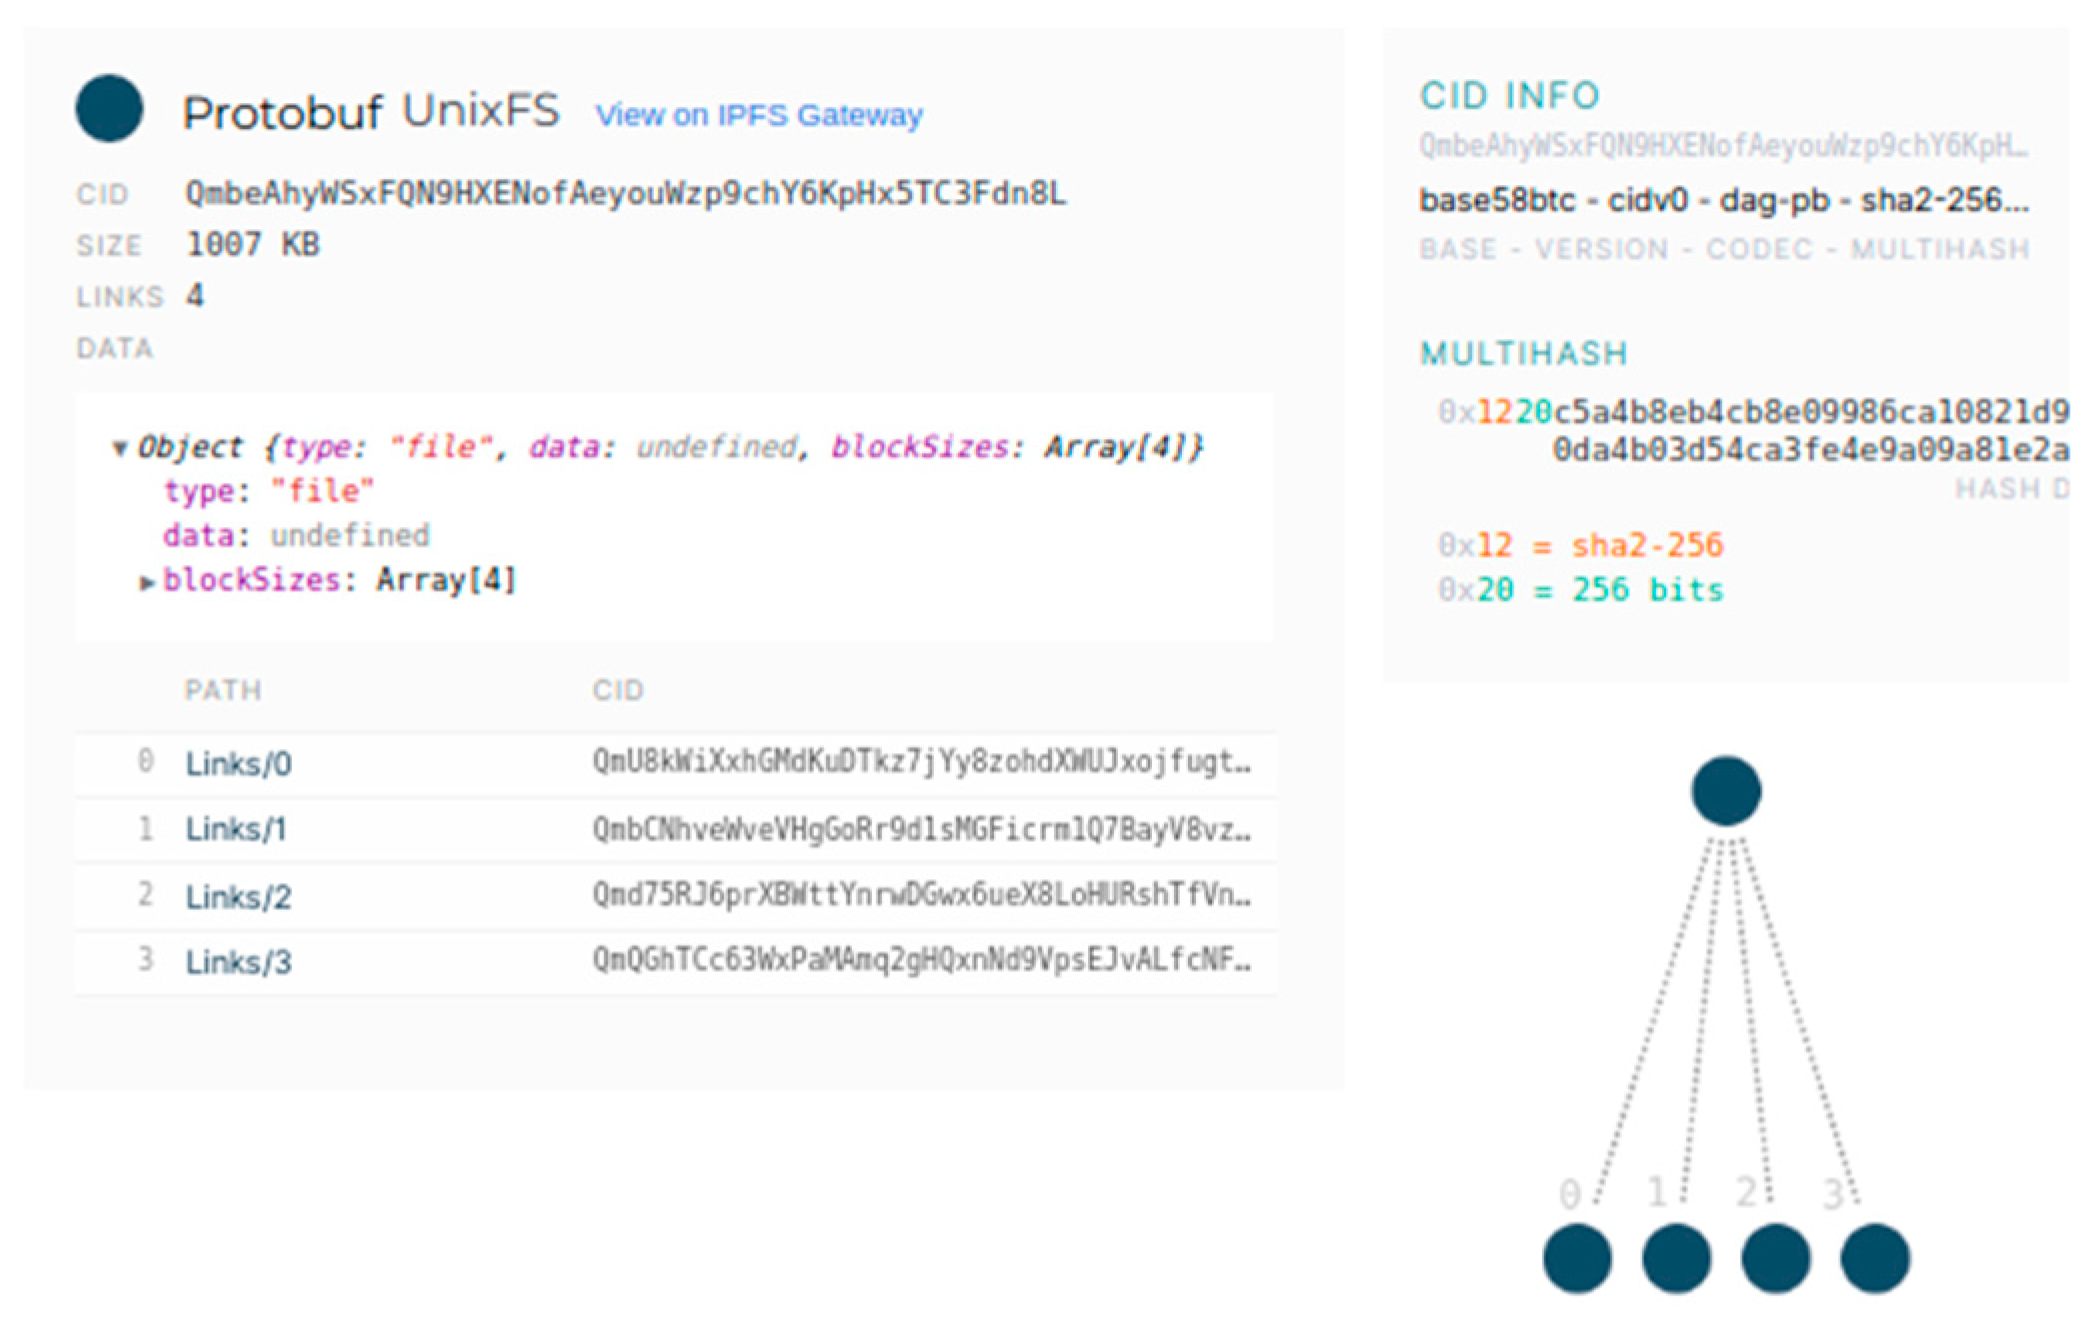
Task: Click the full CID text QmbeAhyWSx
Action: tap(625, 193)
